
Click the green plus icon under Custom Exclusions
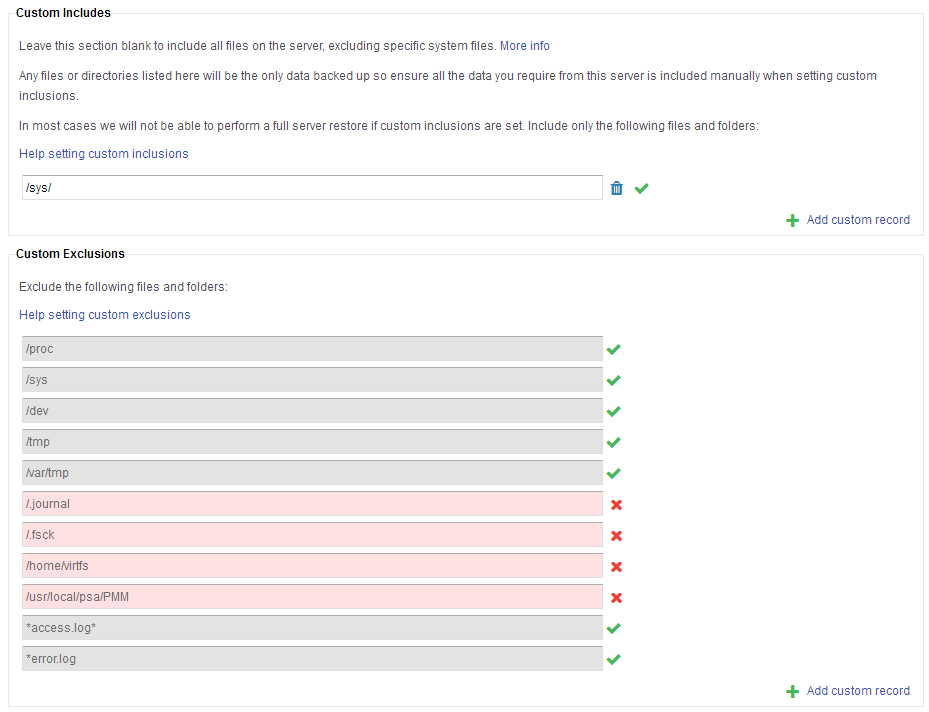pos(793,691)
